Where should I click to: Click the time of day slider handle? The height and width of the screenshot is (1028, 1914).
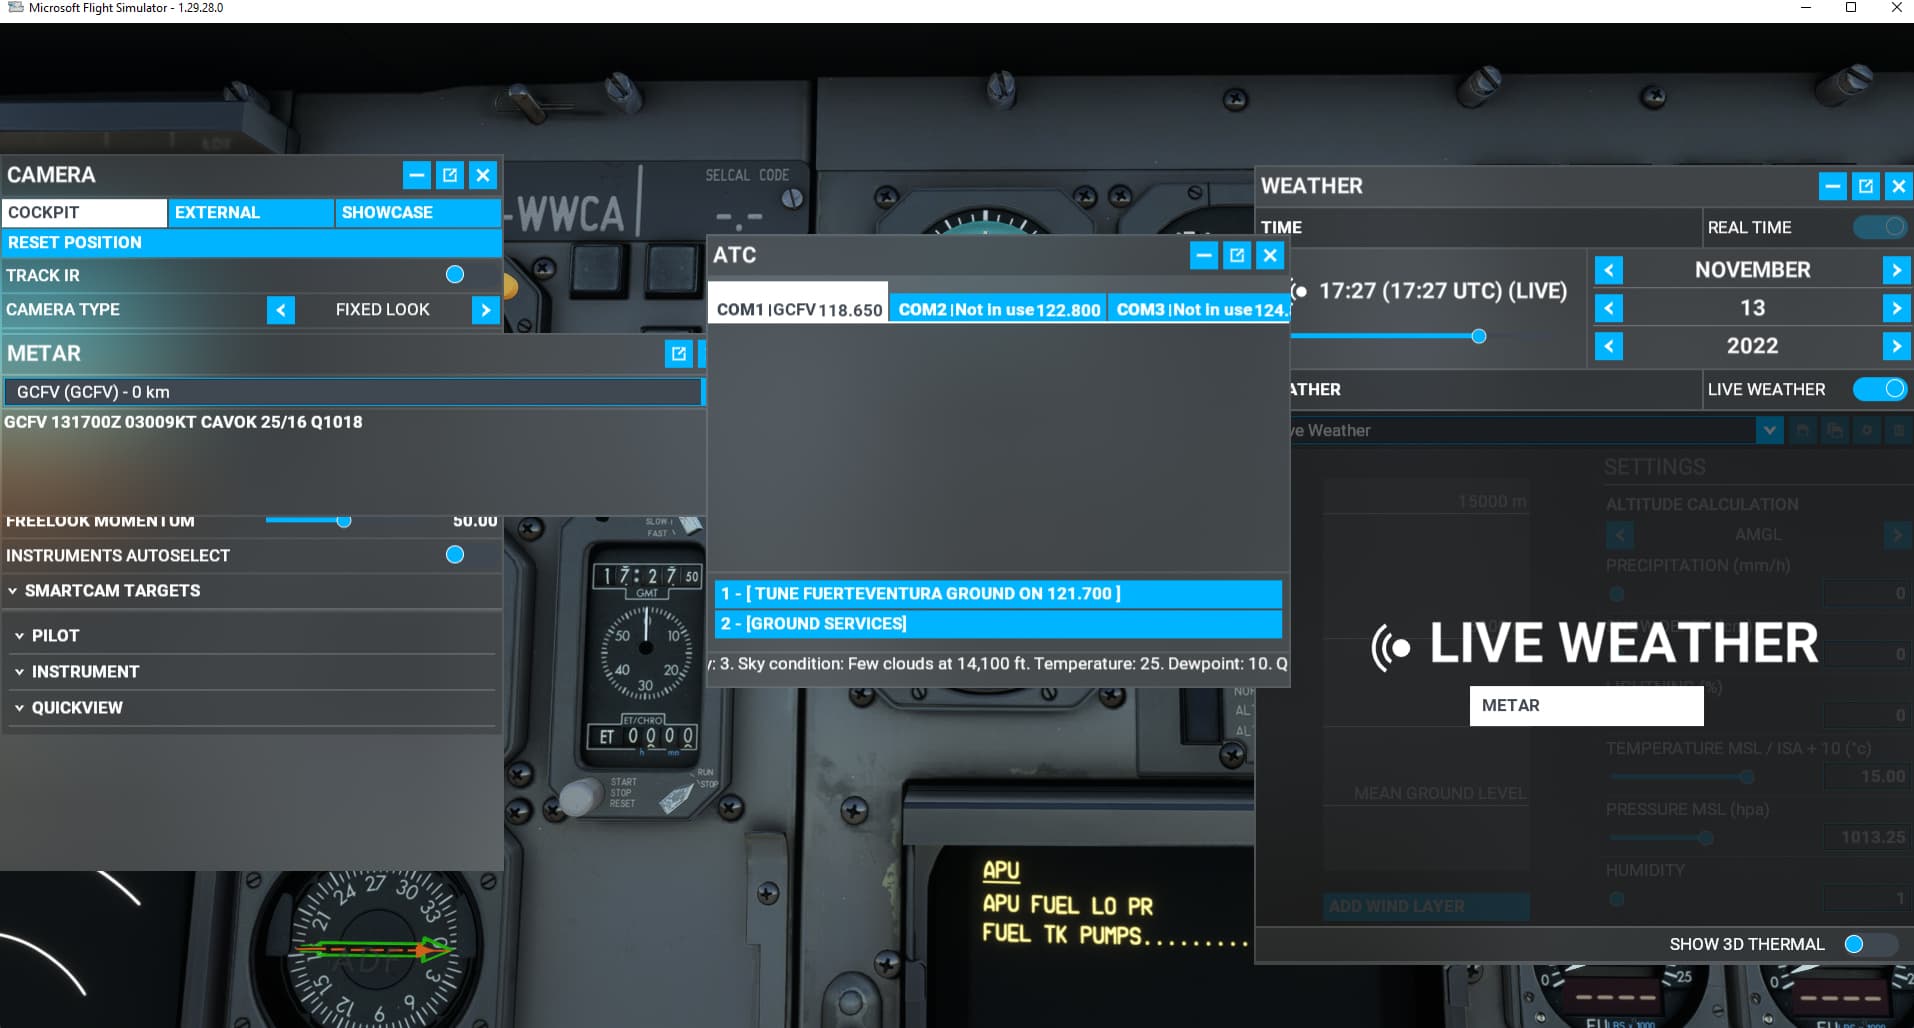pyautogui.click(x=1479, y=336)
